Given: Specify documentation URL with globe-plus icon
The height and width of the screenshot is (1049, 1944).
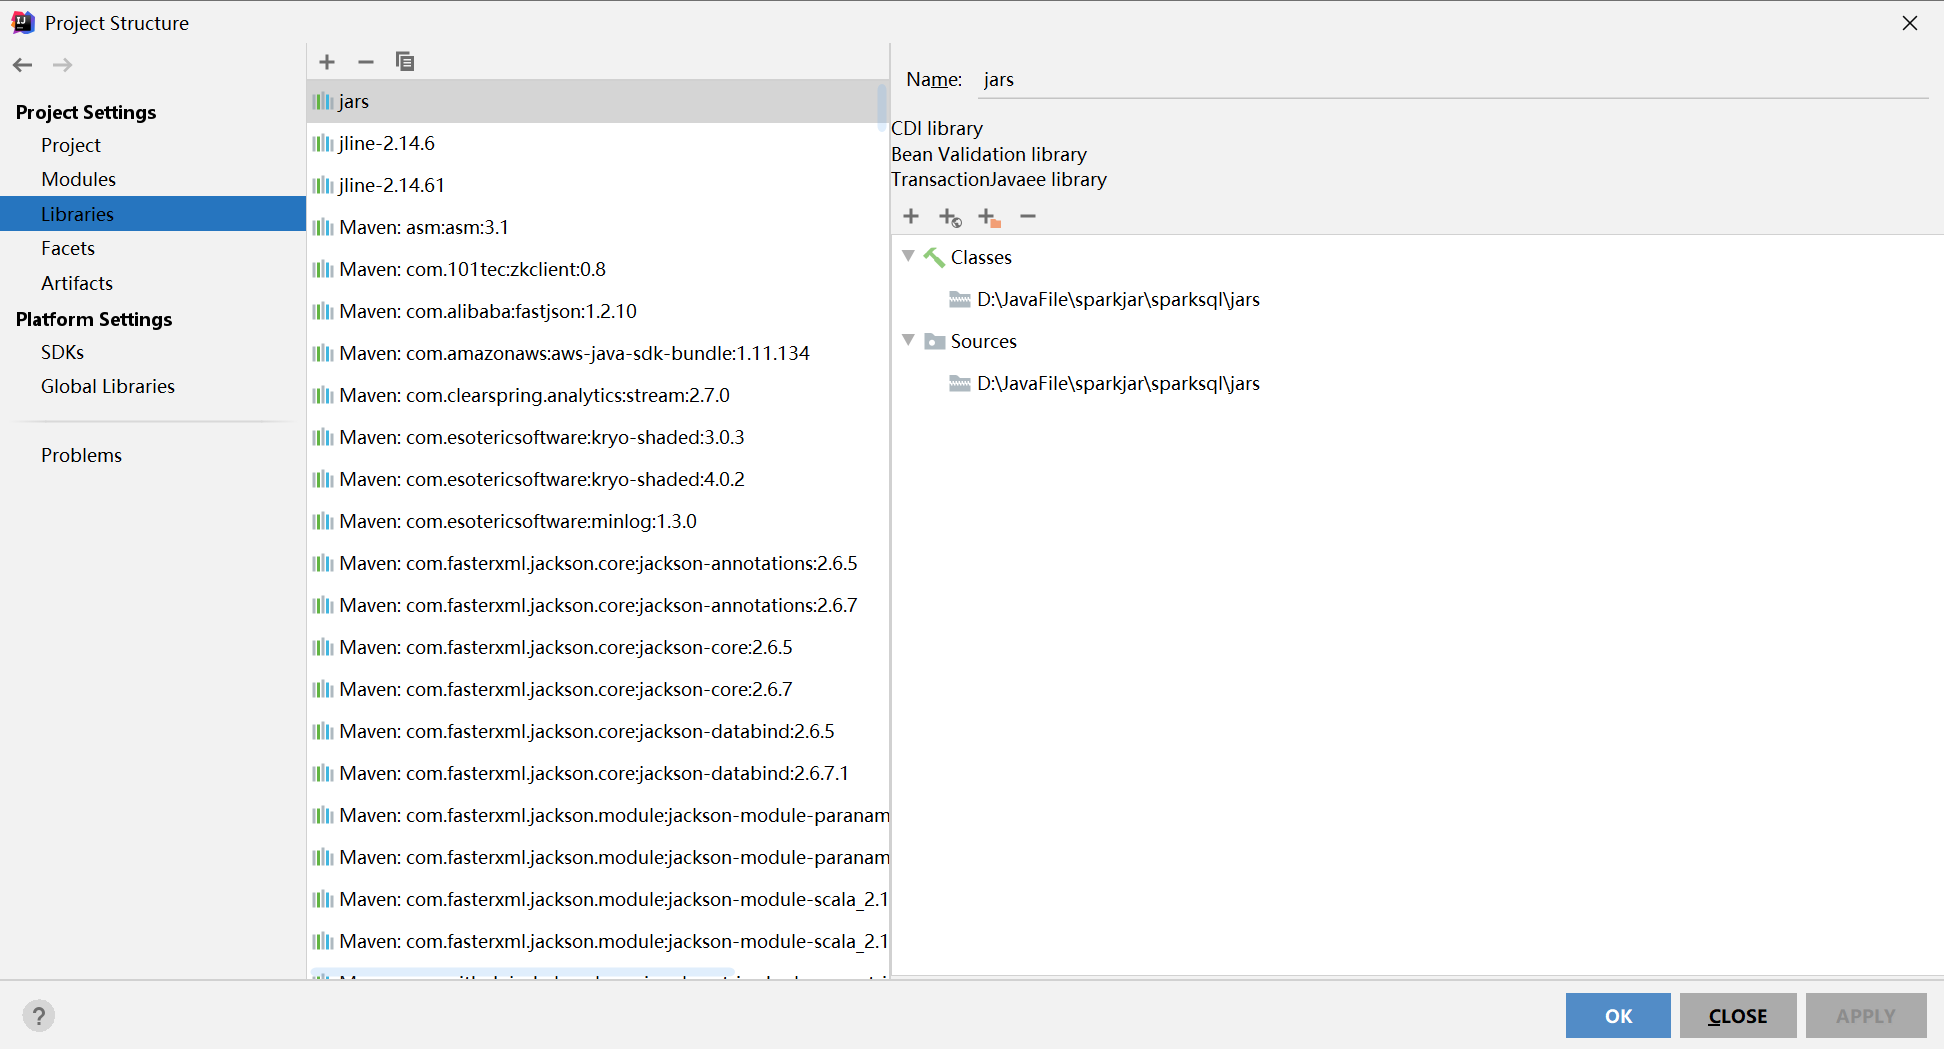Looking at the screenshot, I should (950, 217).
